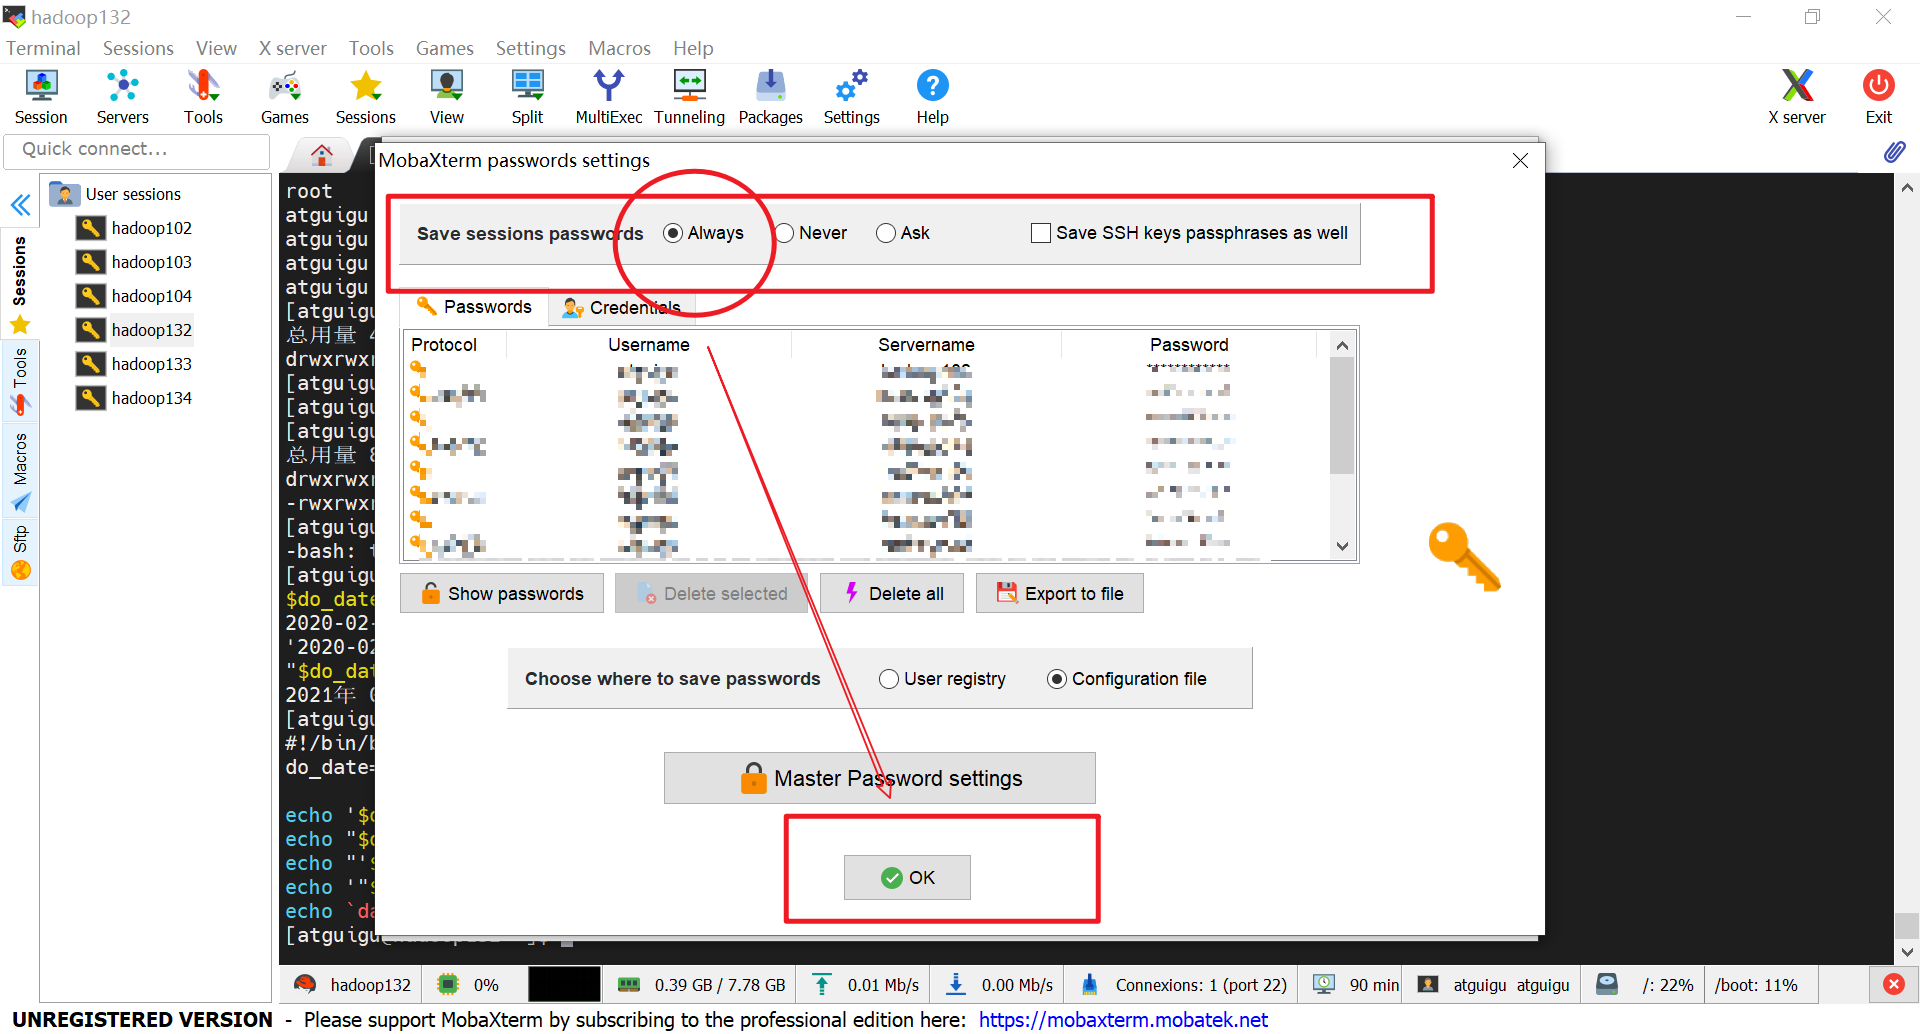This screenshot has height=1034, width=1920.
Task: Click the Delete selected button
Action: pyautogui.click(x=711, y=593)
